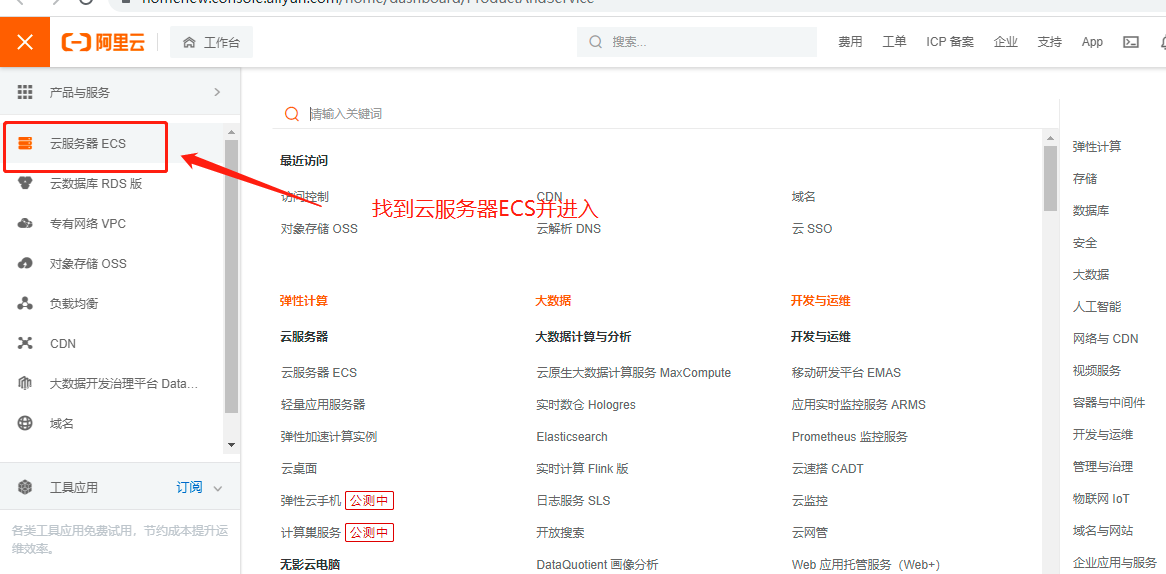Click the Alibaba Cloud logo

(x=103, y=42)
